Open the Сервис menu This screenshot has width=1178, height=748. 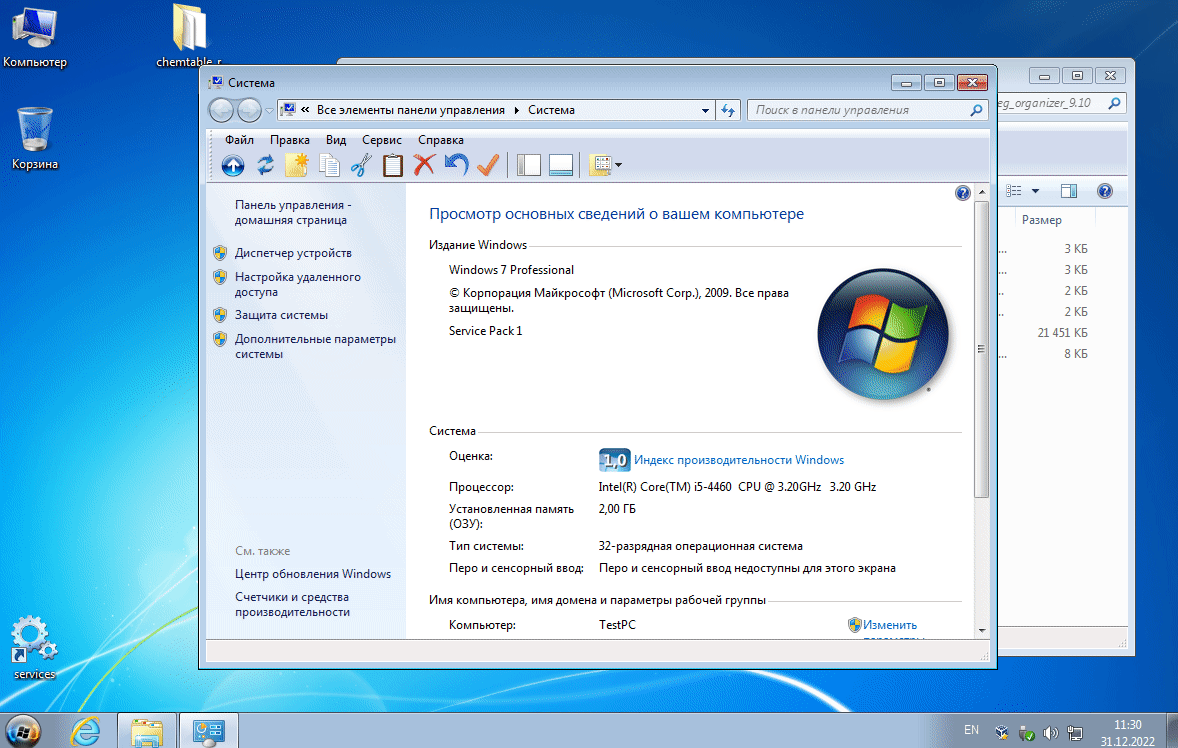click(x=382, y=140)
